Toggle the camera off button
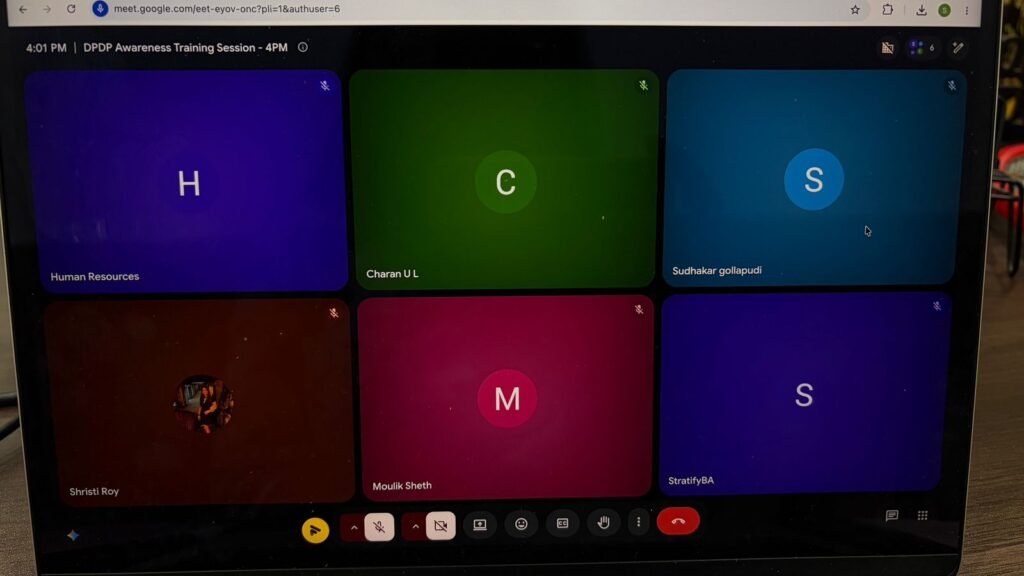The width and height of the screenshot is (1024, 576). [x=440, y=526]
